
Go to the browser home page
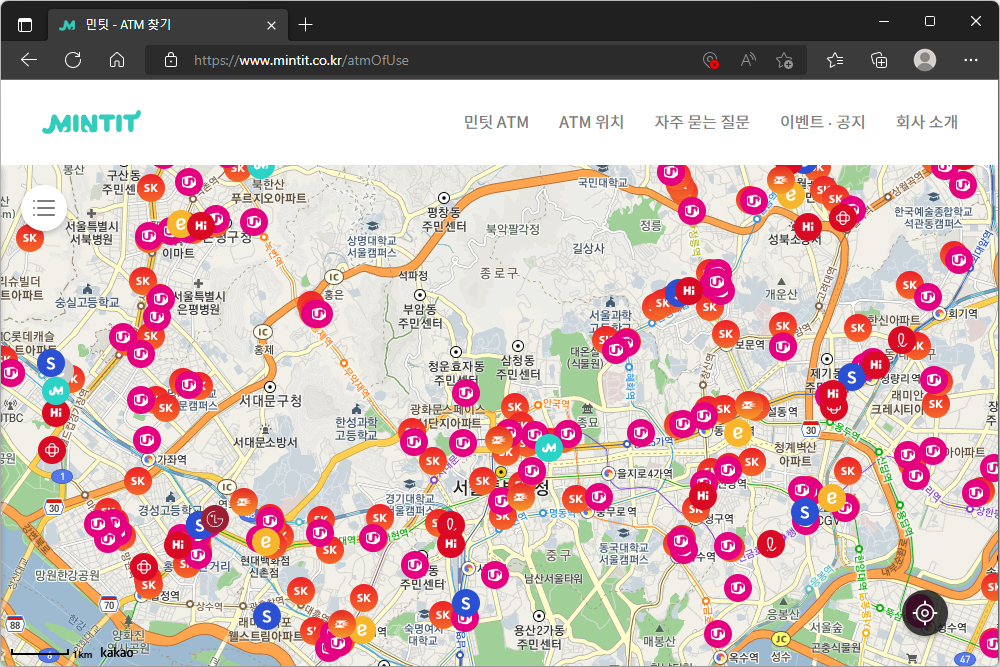point(117,60)
